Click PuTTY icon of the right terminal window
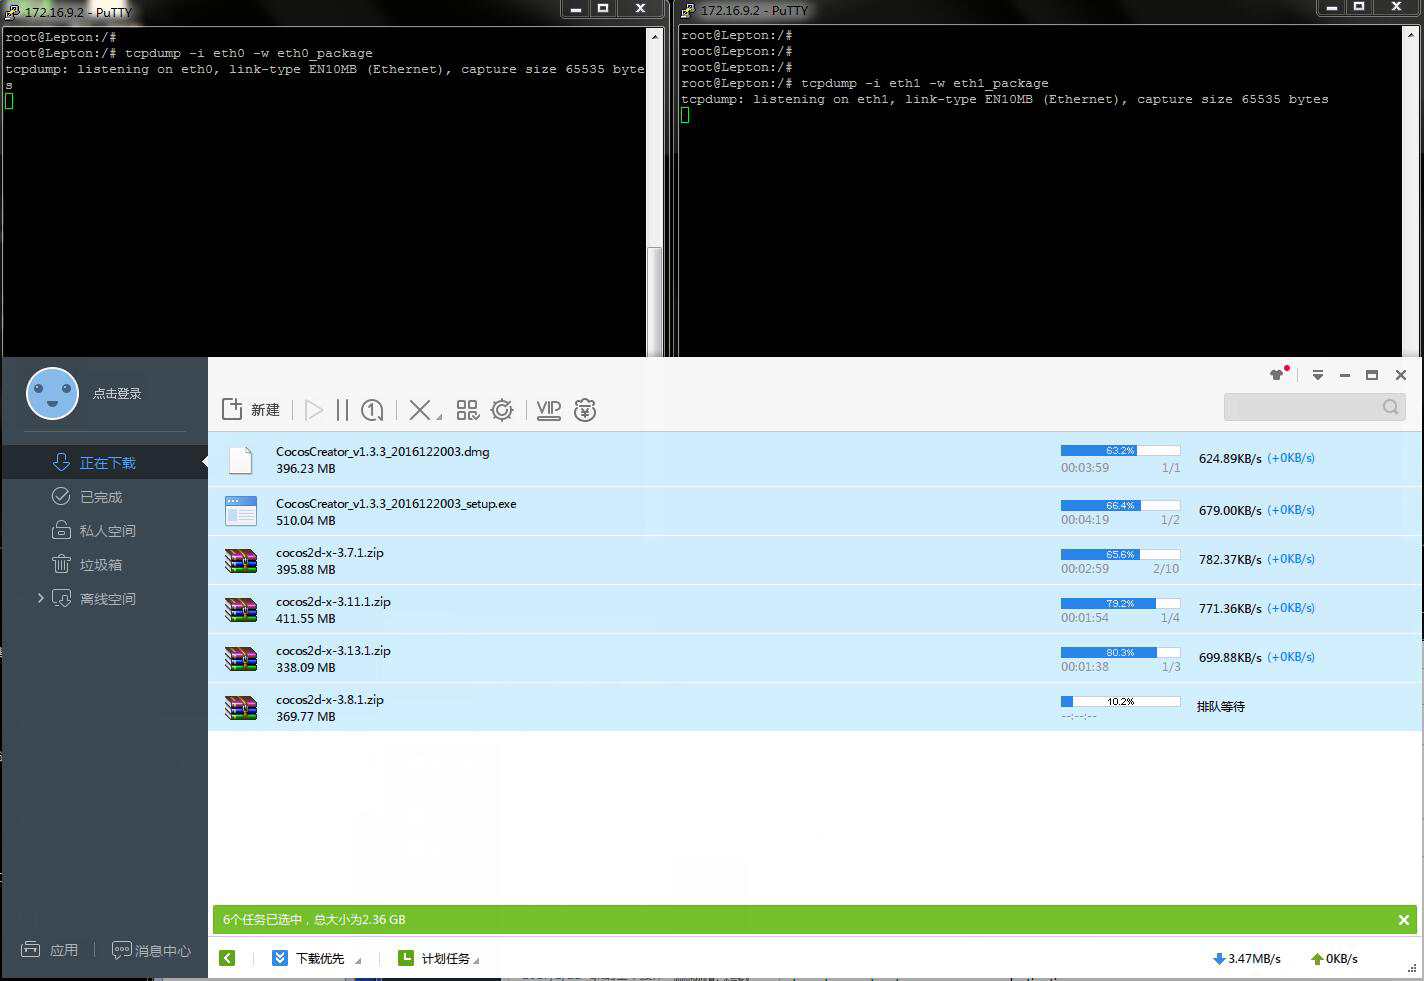This screenshot has width=1424, height=981. [688, 11]
